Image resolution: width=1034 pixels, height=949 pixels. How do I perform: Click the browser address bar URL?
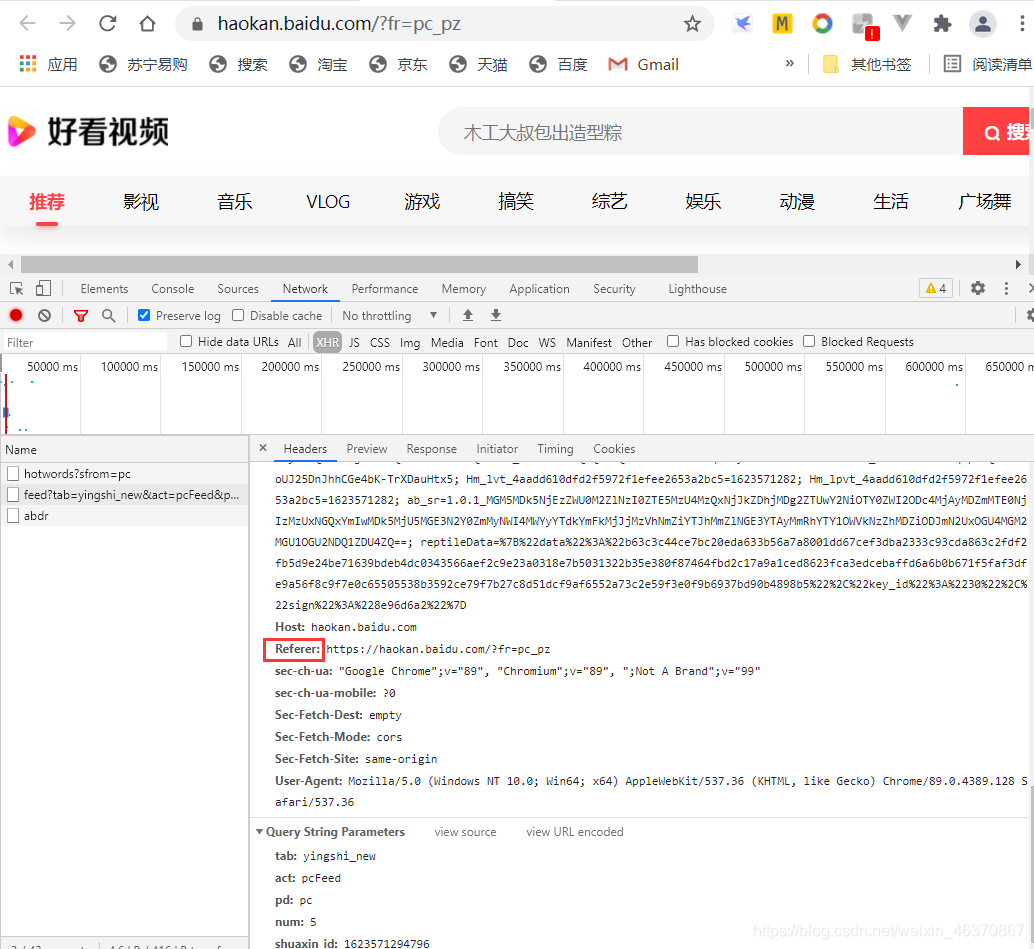coord(339,24)
